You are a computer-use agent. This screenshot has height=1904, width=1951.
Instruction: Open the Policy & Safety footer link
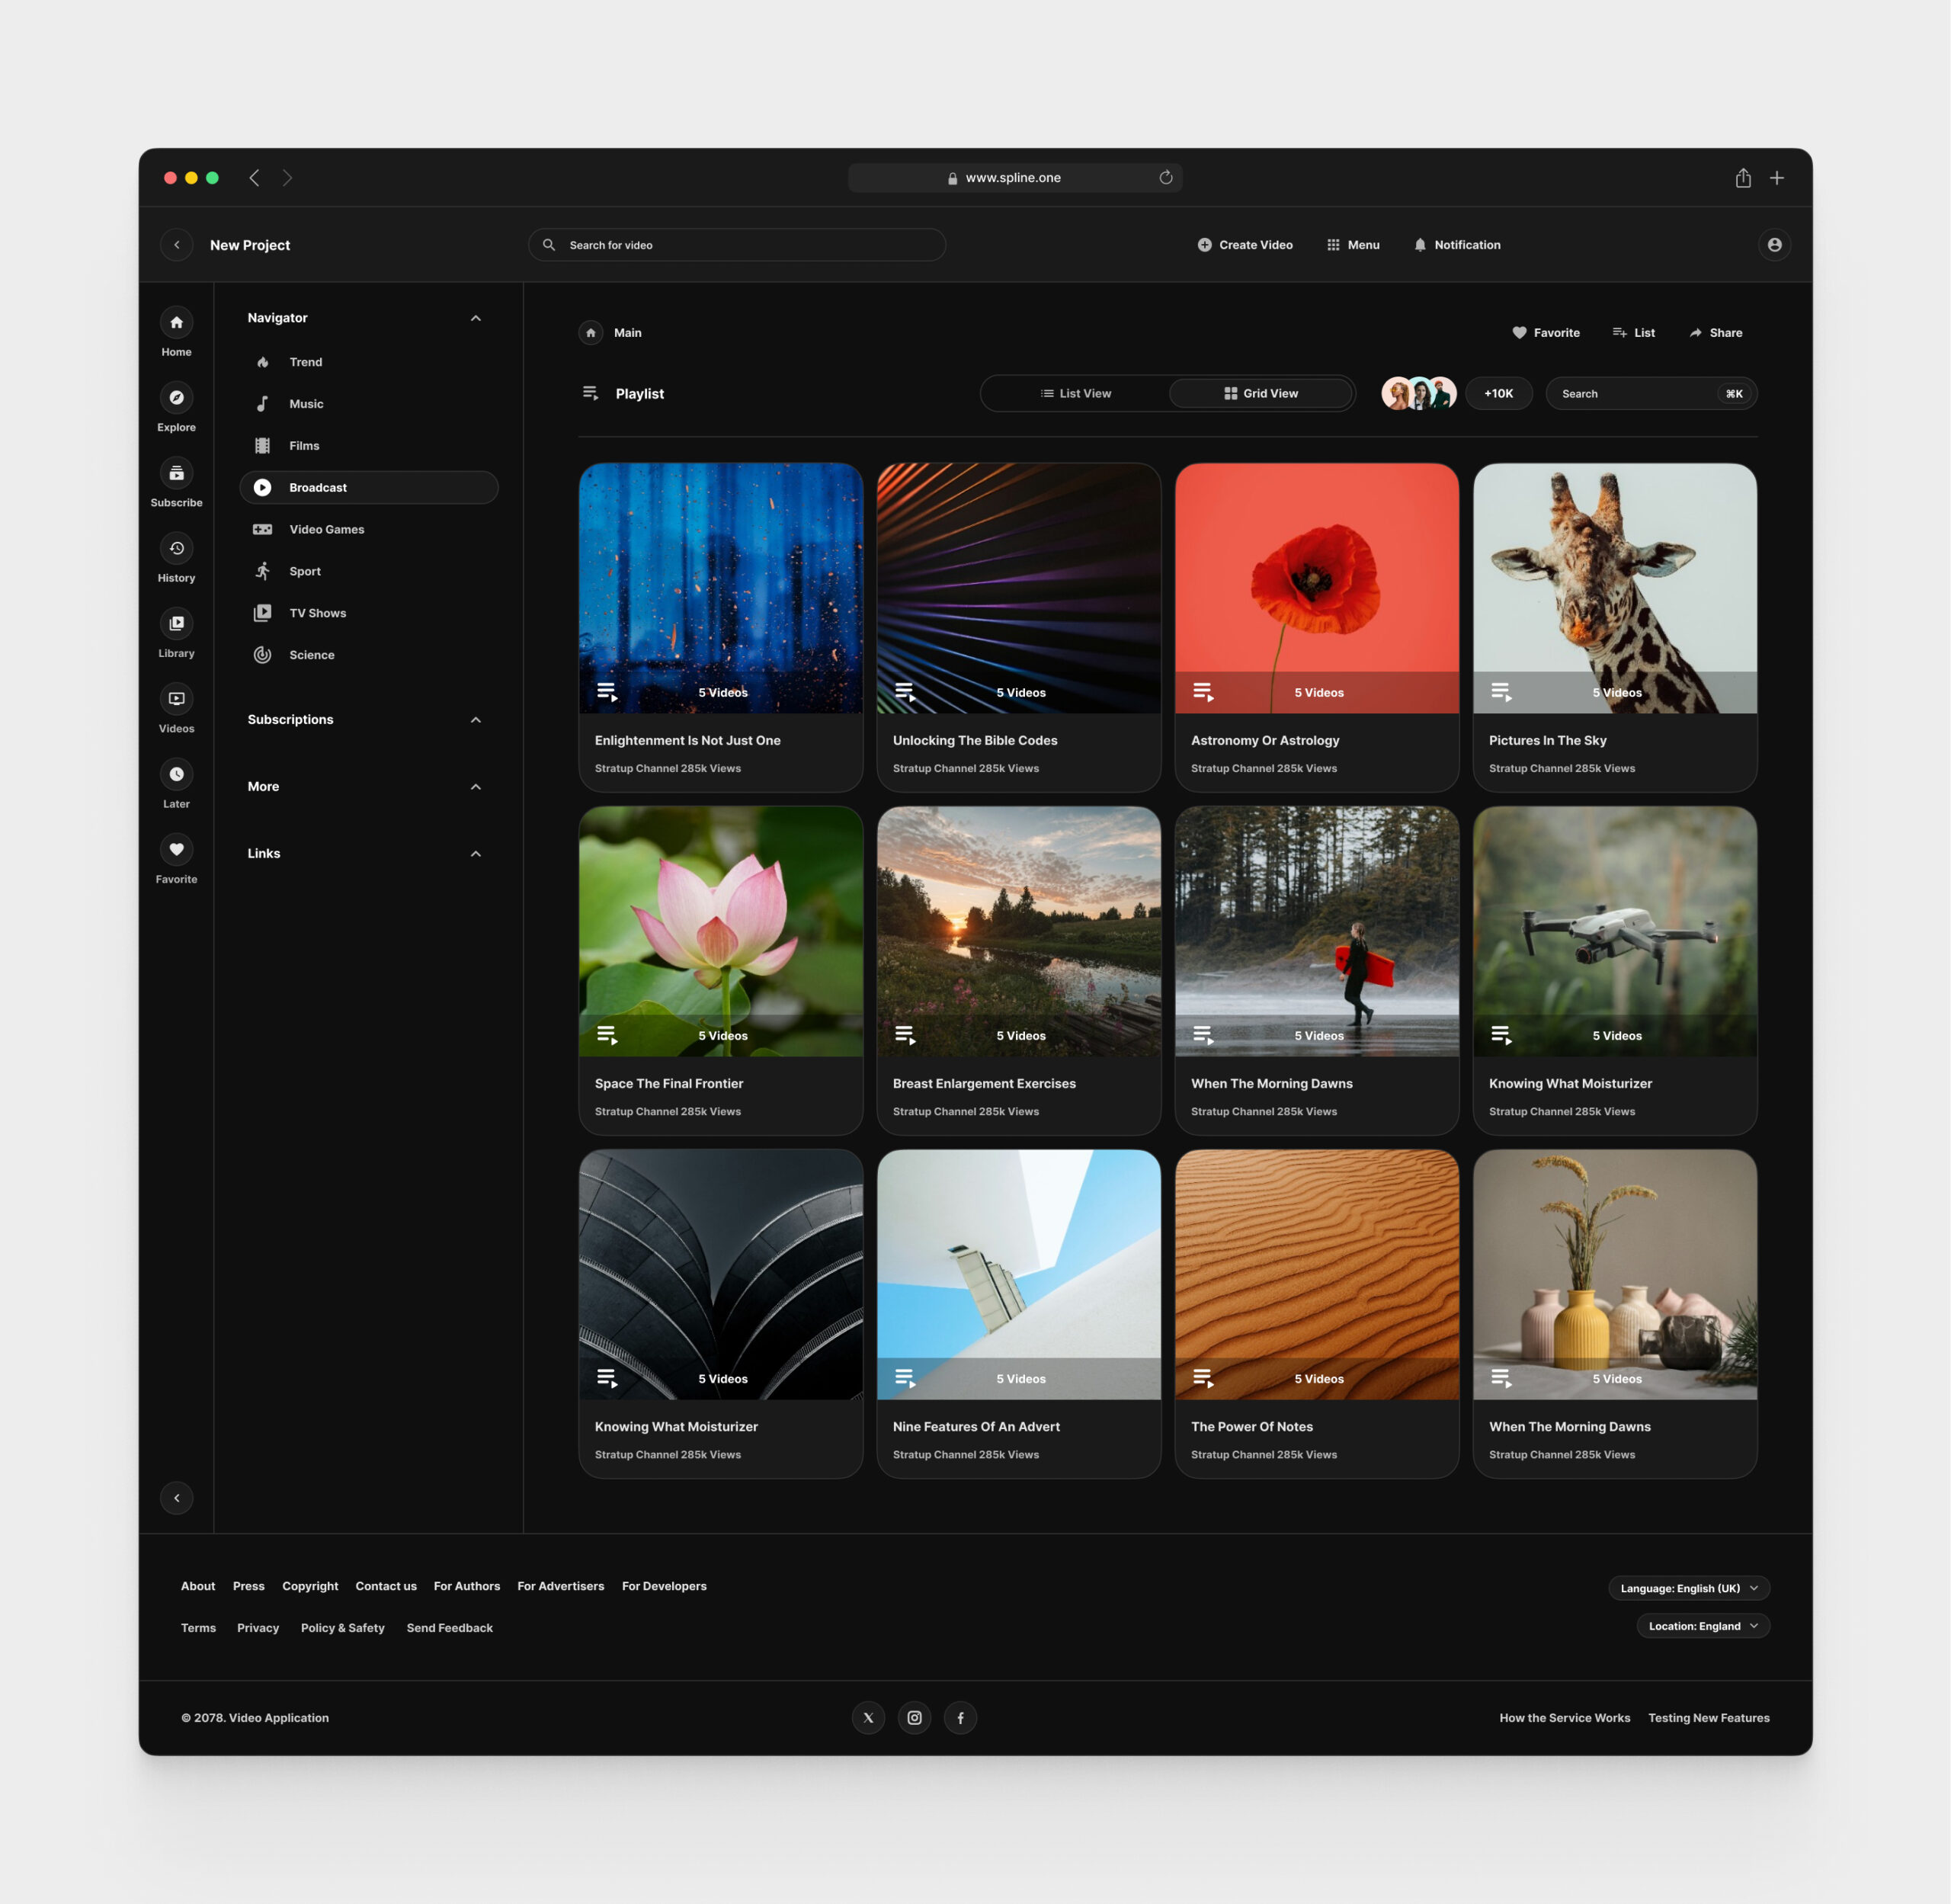coord(342,1628)
